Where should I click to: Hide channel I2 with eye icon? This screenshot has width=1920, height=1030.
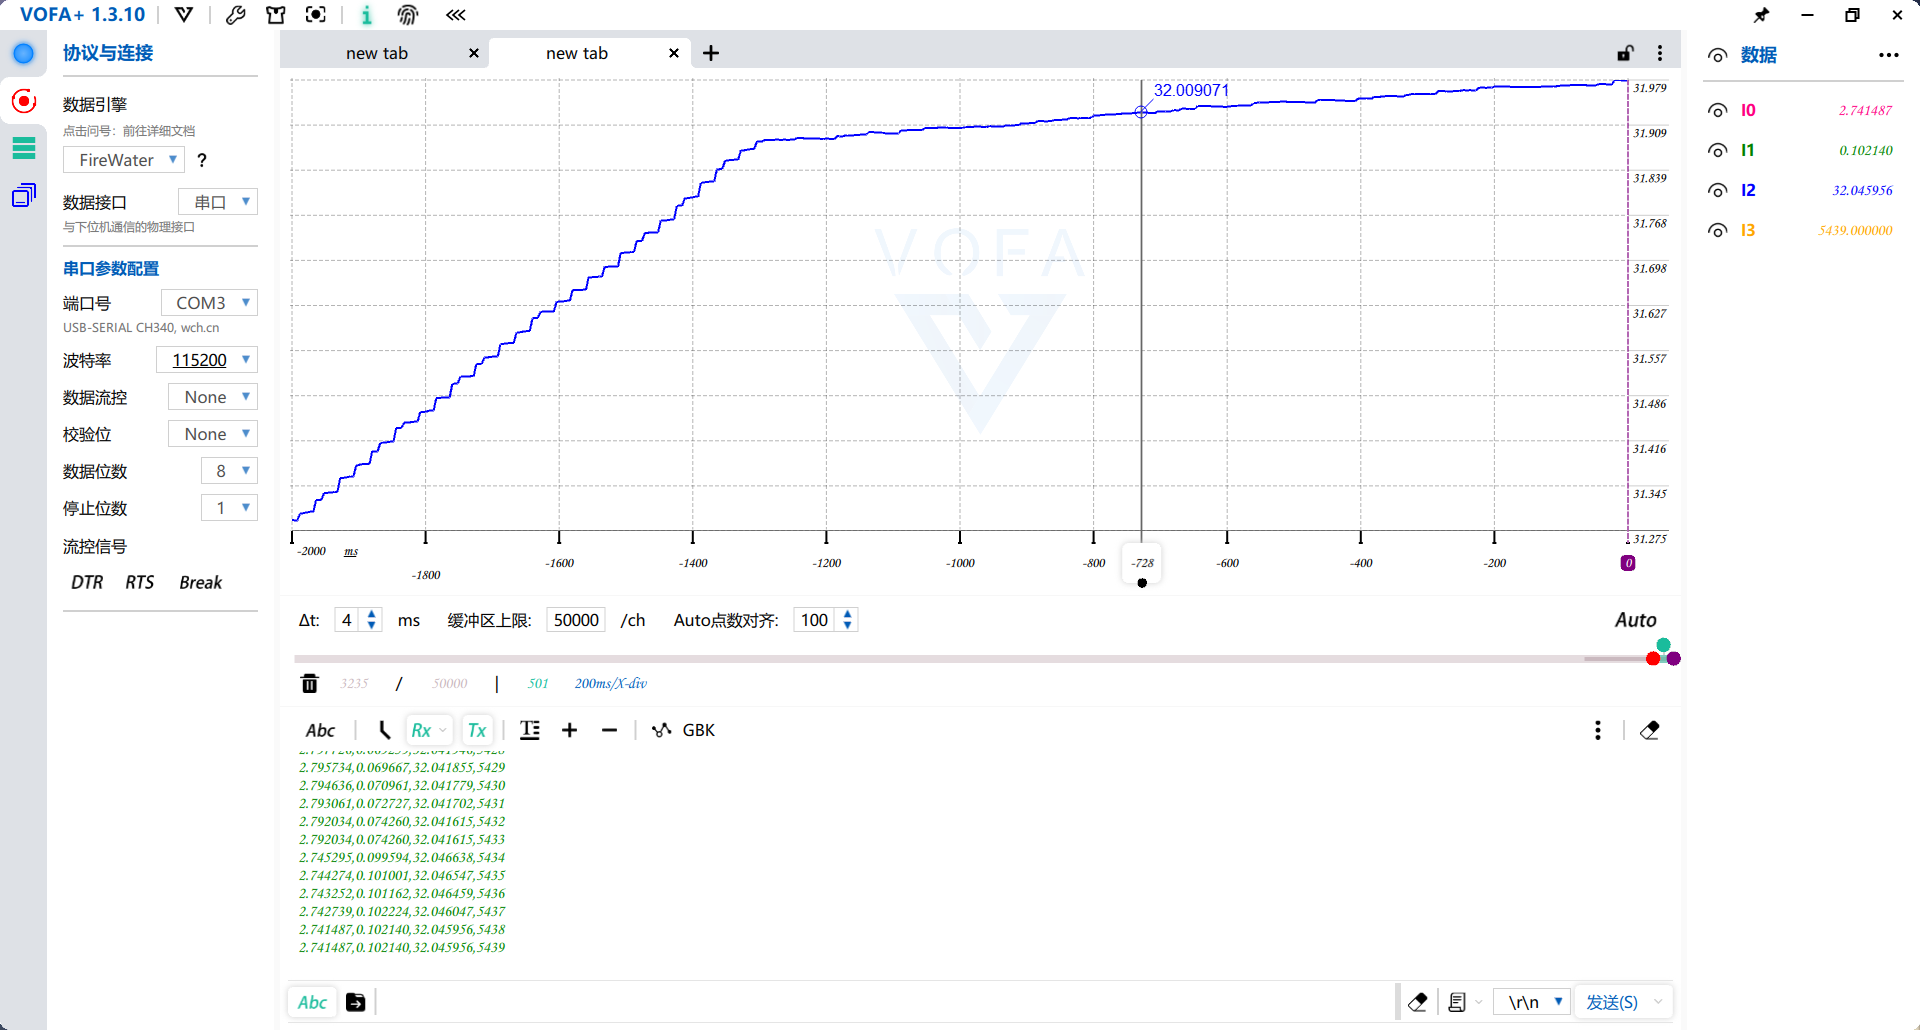click(1717, 191)
